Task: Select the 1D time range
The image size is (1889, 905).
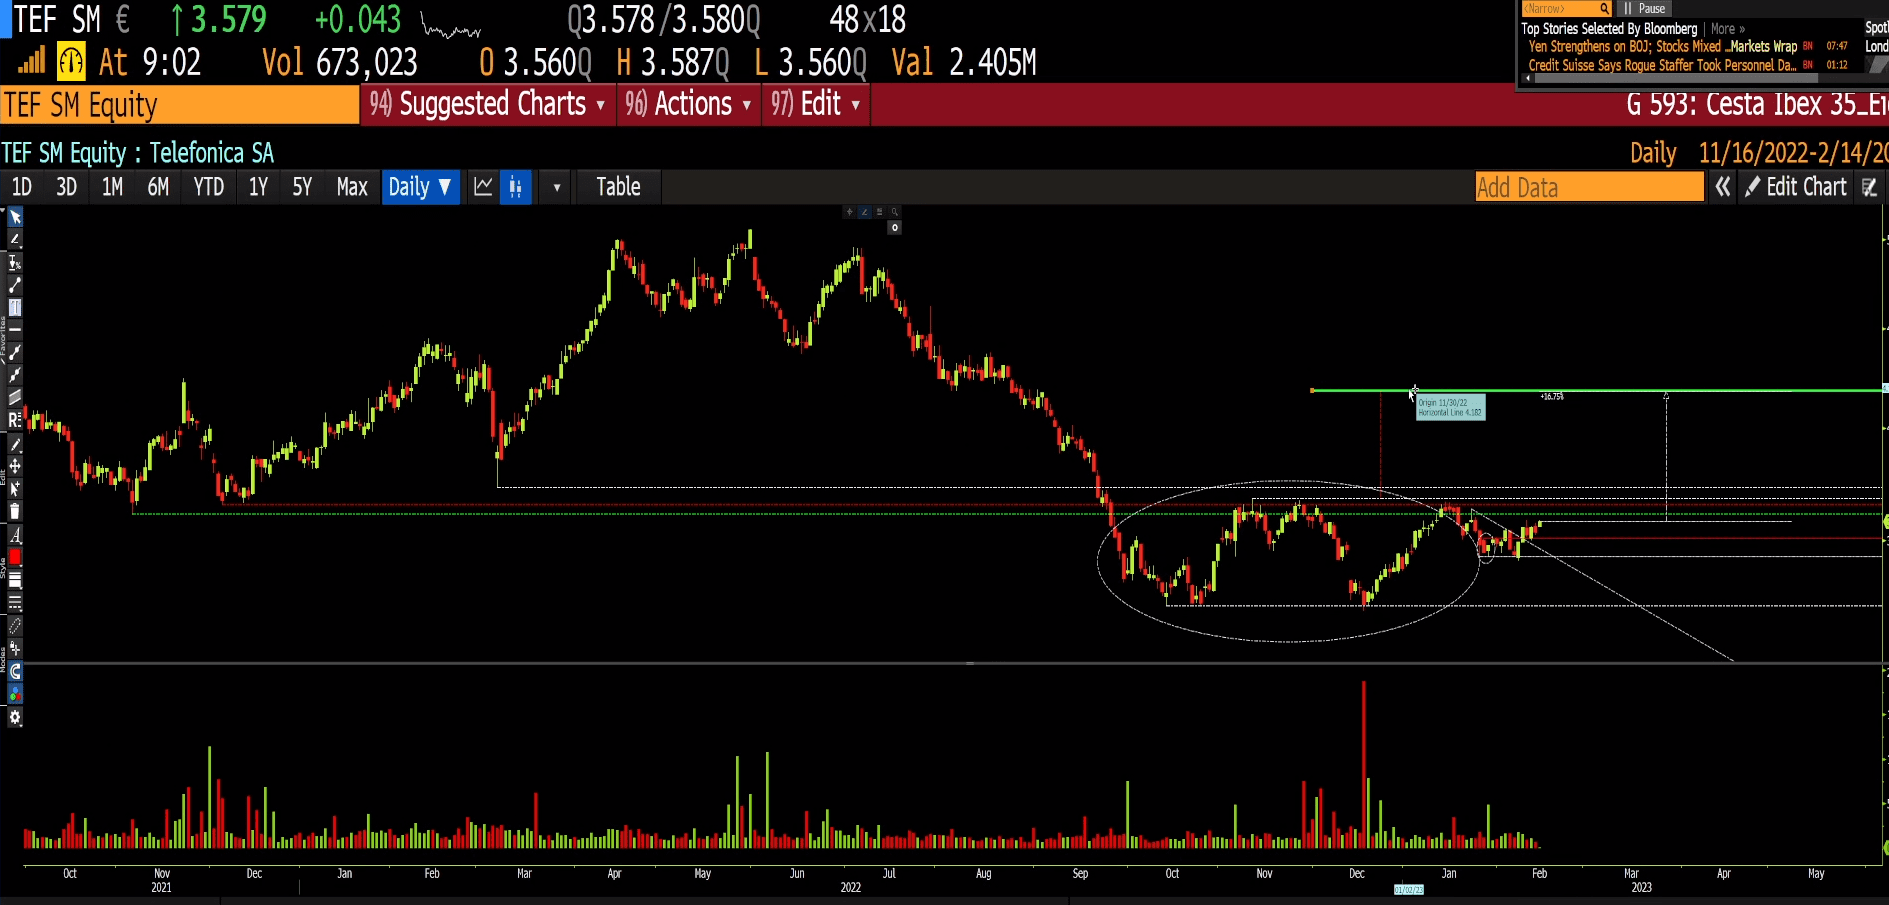Action: pos(22,187)
